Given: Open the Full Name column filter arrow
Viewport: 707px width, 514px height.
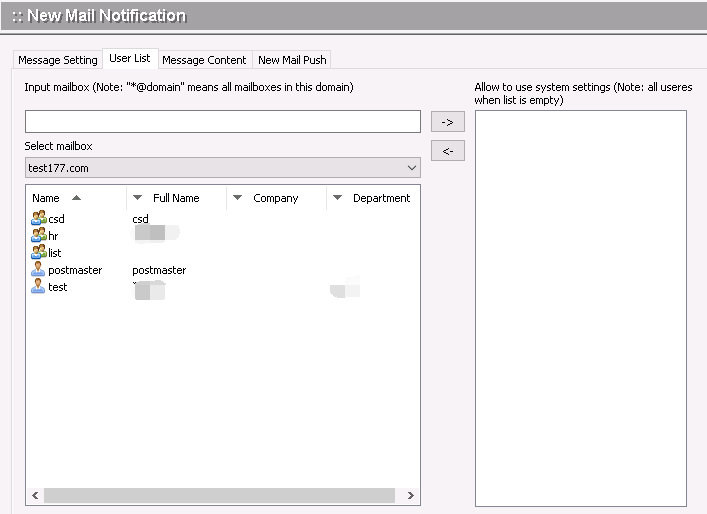Looking at the screenshot, I should [x=138, y=198].
